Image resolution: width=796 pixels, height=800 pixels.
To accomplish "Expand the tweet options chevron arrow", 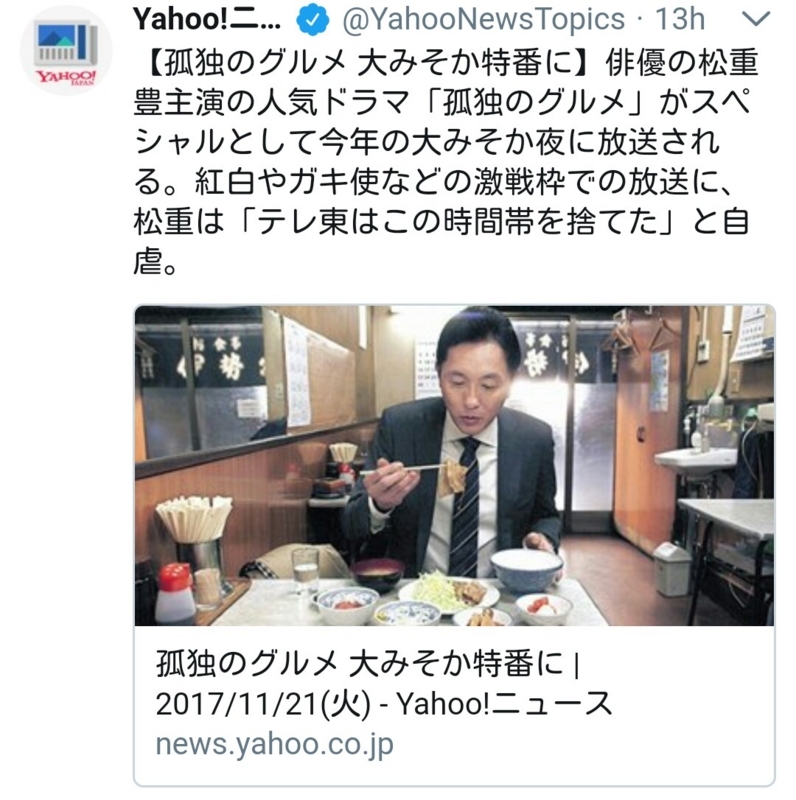I will click(x=755, y=19).
